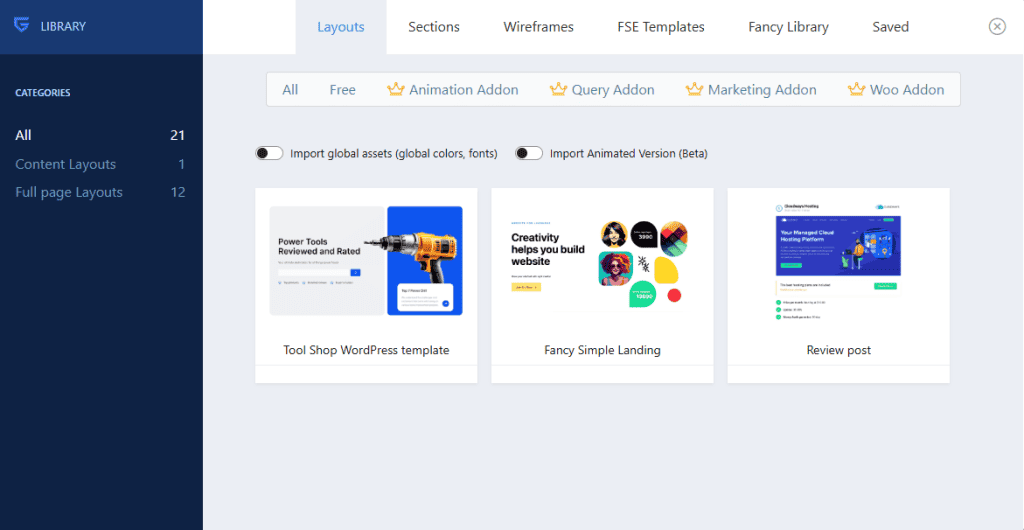Open the Wireframes tab

pos(538,27)
